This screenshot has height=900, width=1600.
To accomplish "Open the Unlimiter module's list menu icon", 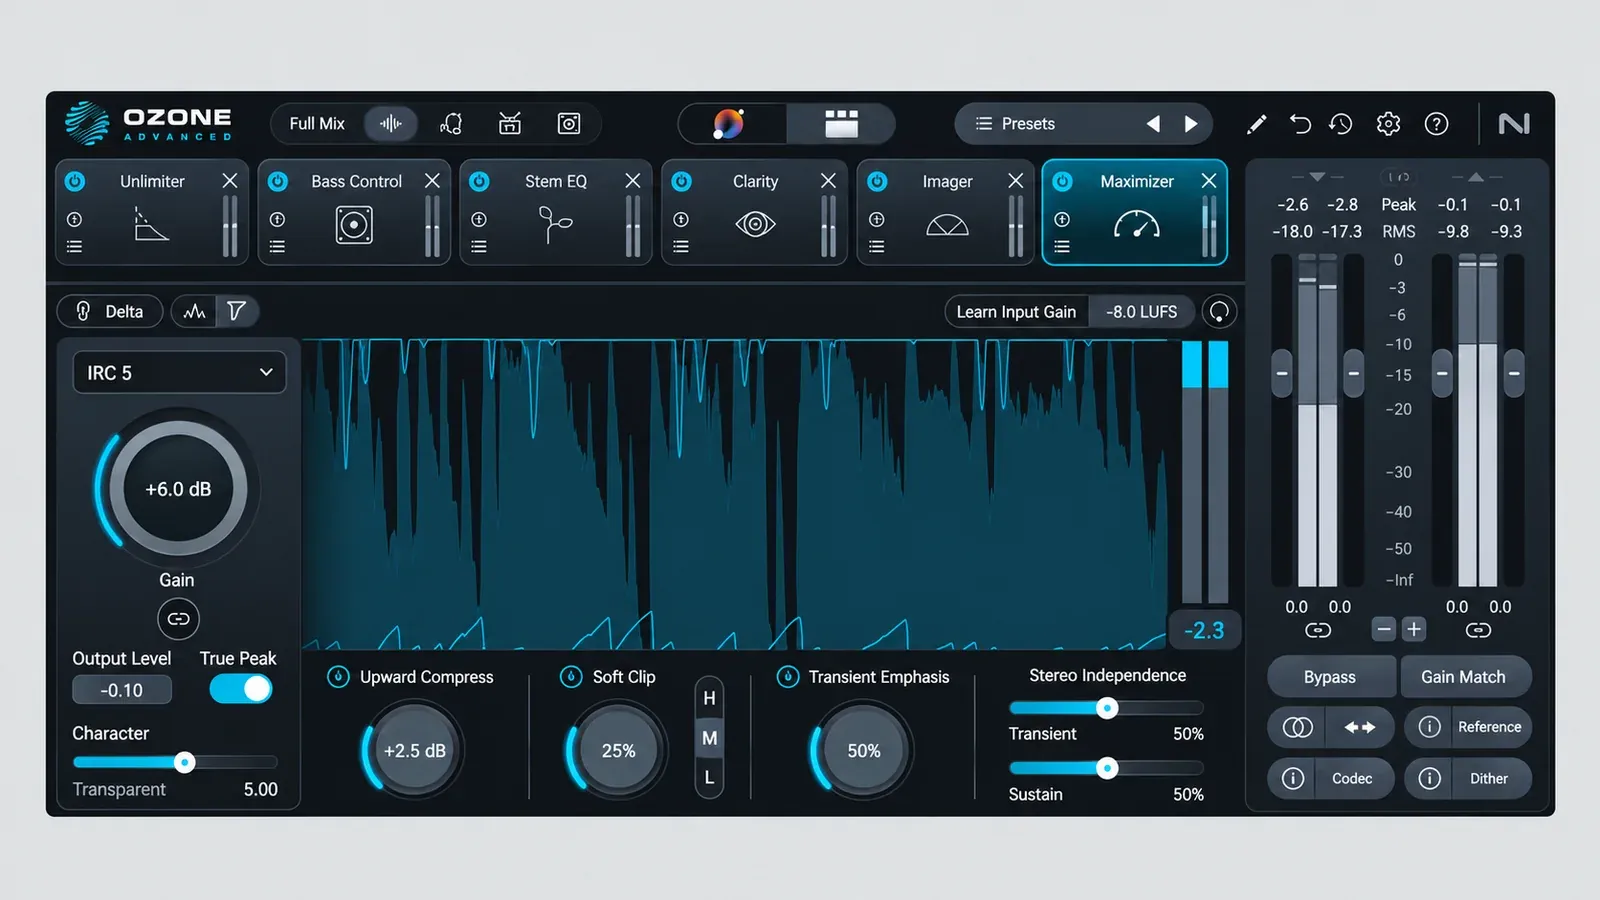I will 74,247.
